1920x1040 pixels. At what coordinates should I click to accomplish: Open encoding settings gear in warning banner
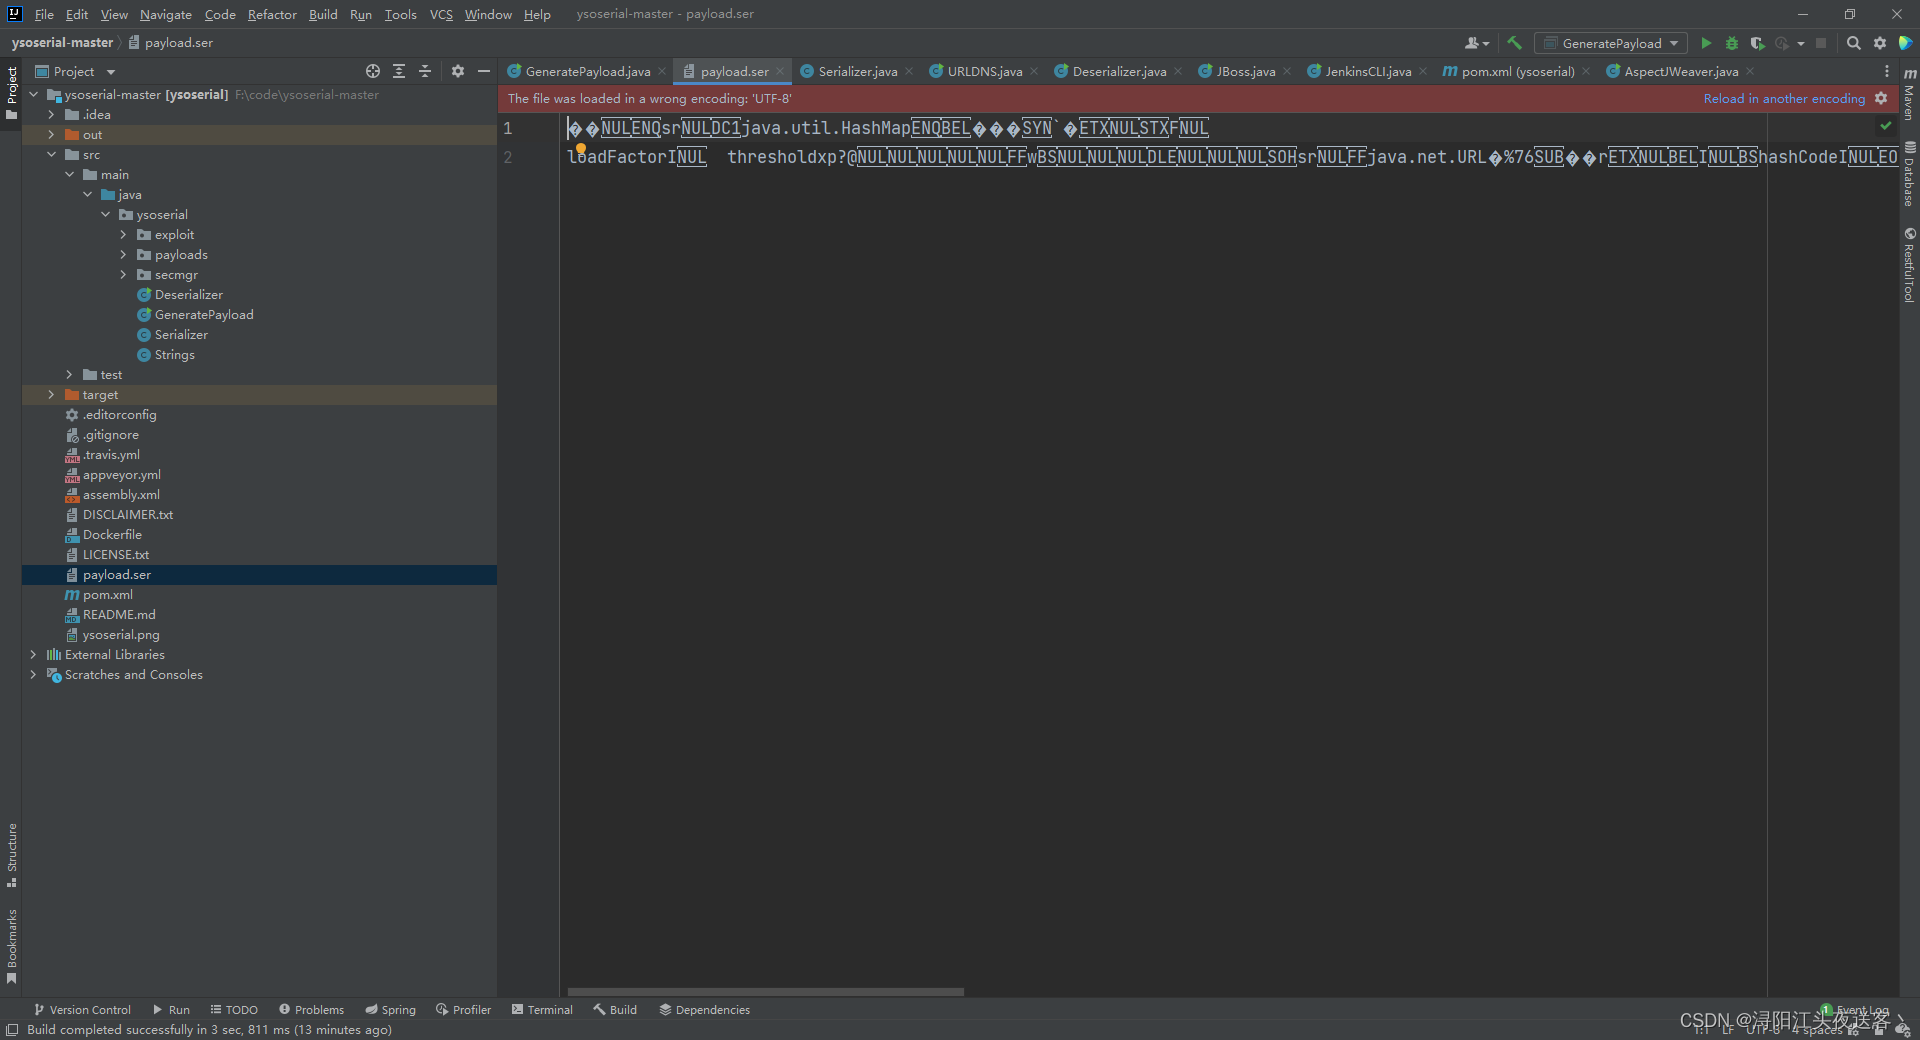[1881, 98]
